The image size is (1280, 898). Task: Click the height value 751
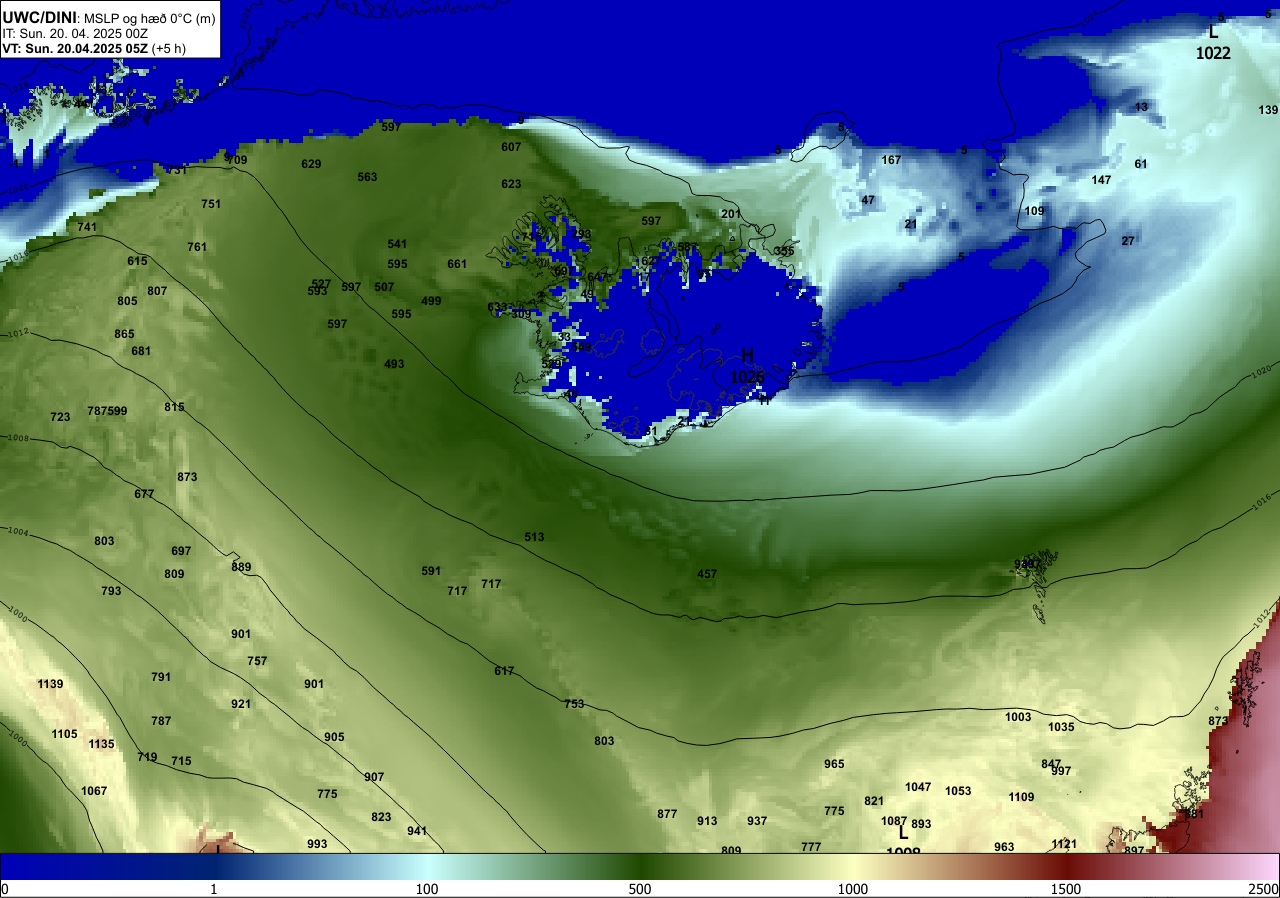click(x=211, y=204)
